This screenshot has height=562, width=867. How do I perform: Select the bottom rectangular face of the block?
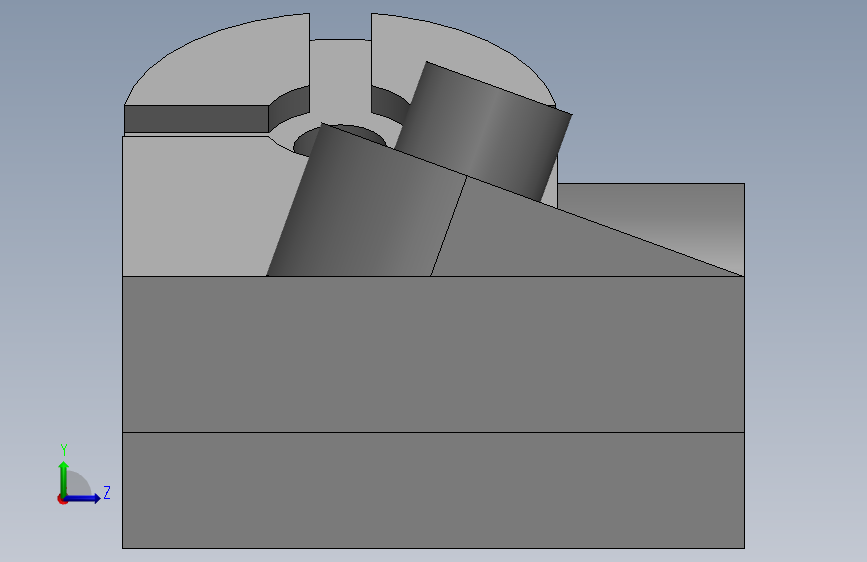pyautogui.click(x=433, y=491)
